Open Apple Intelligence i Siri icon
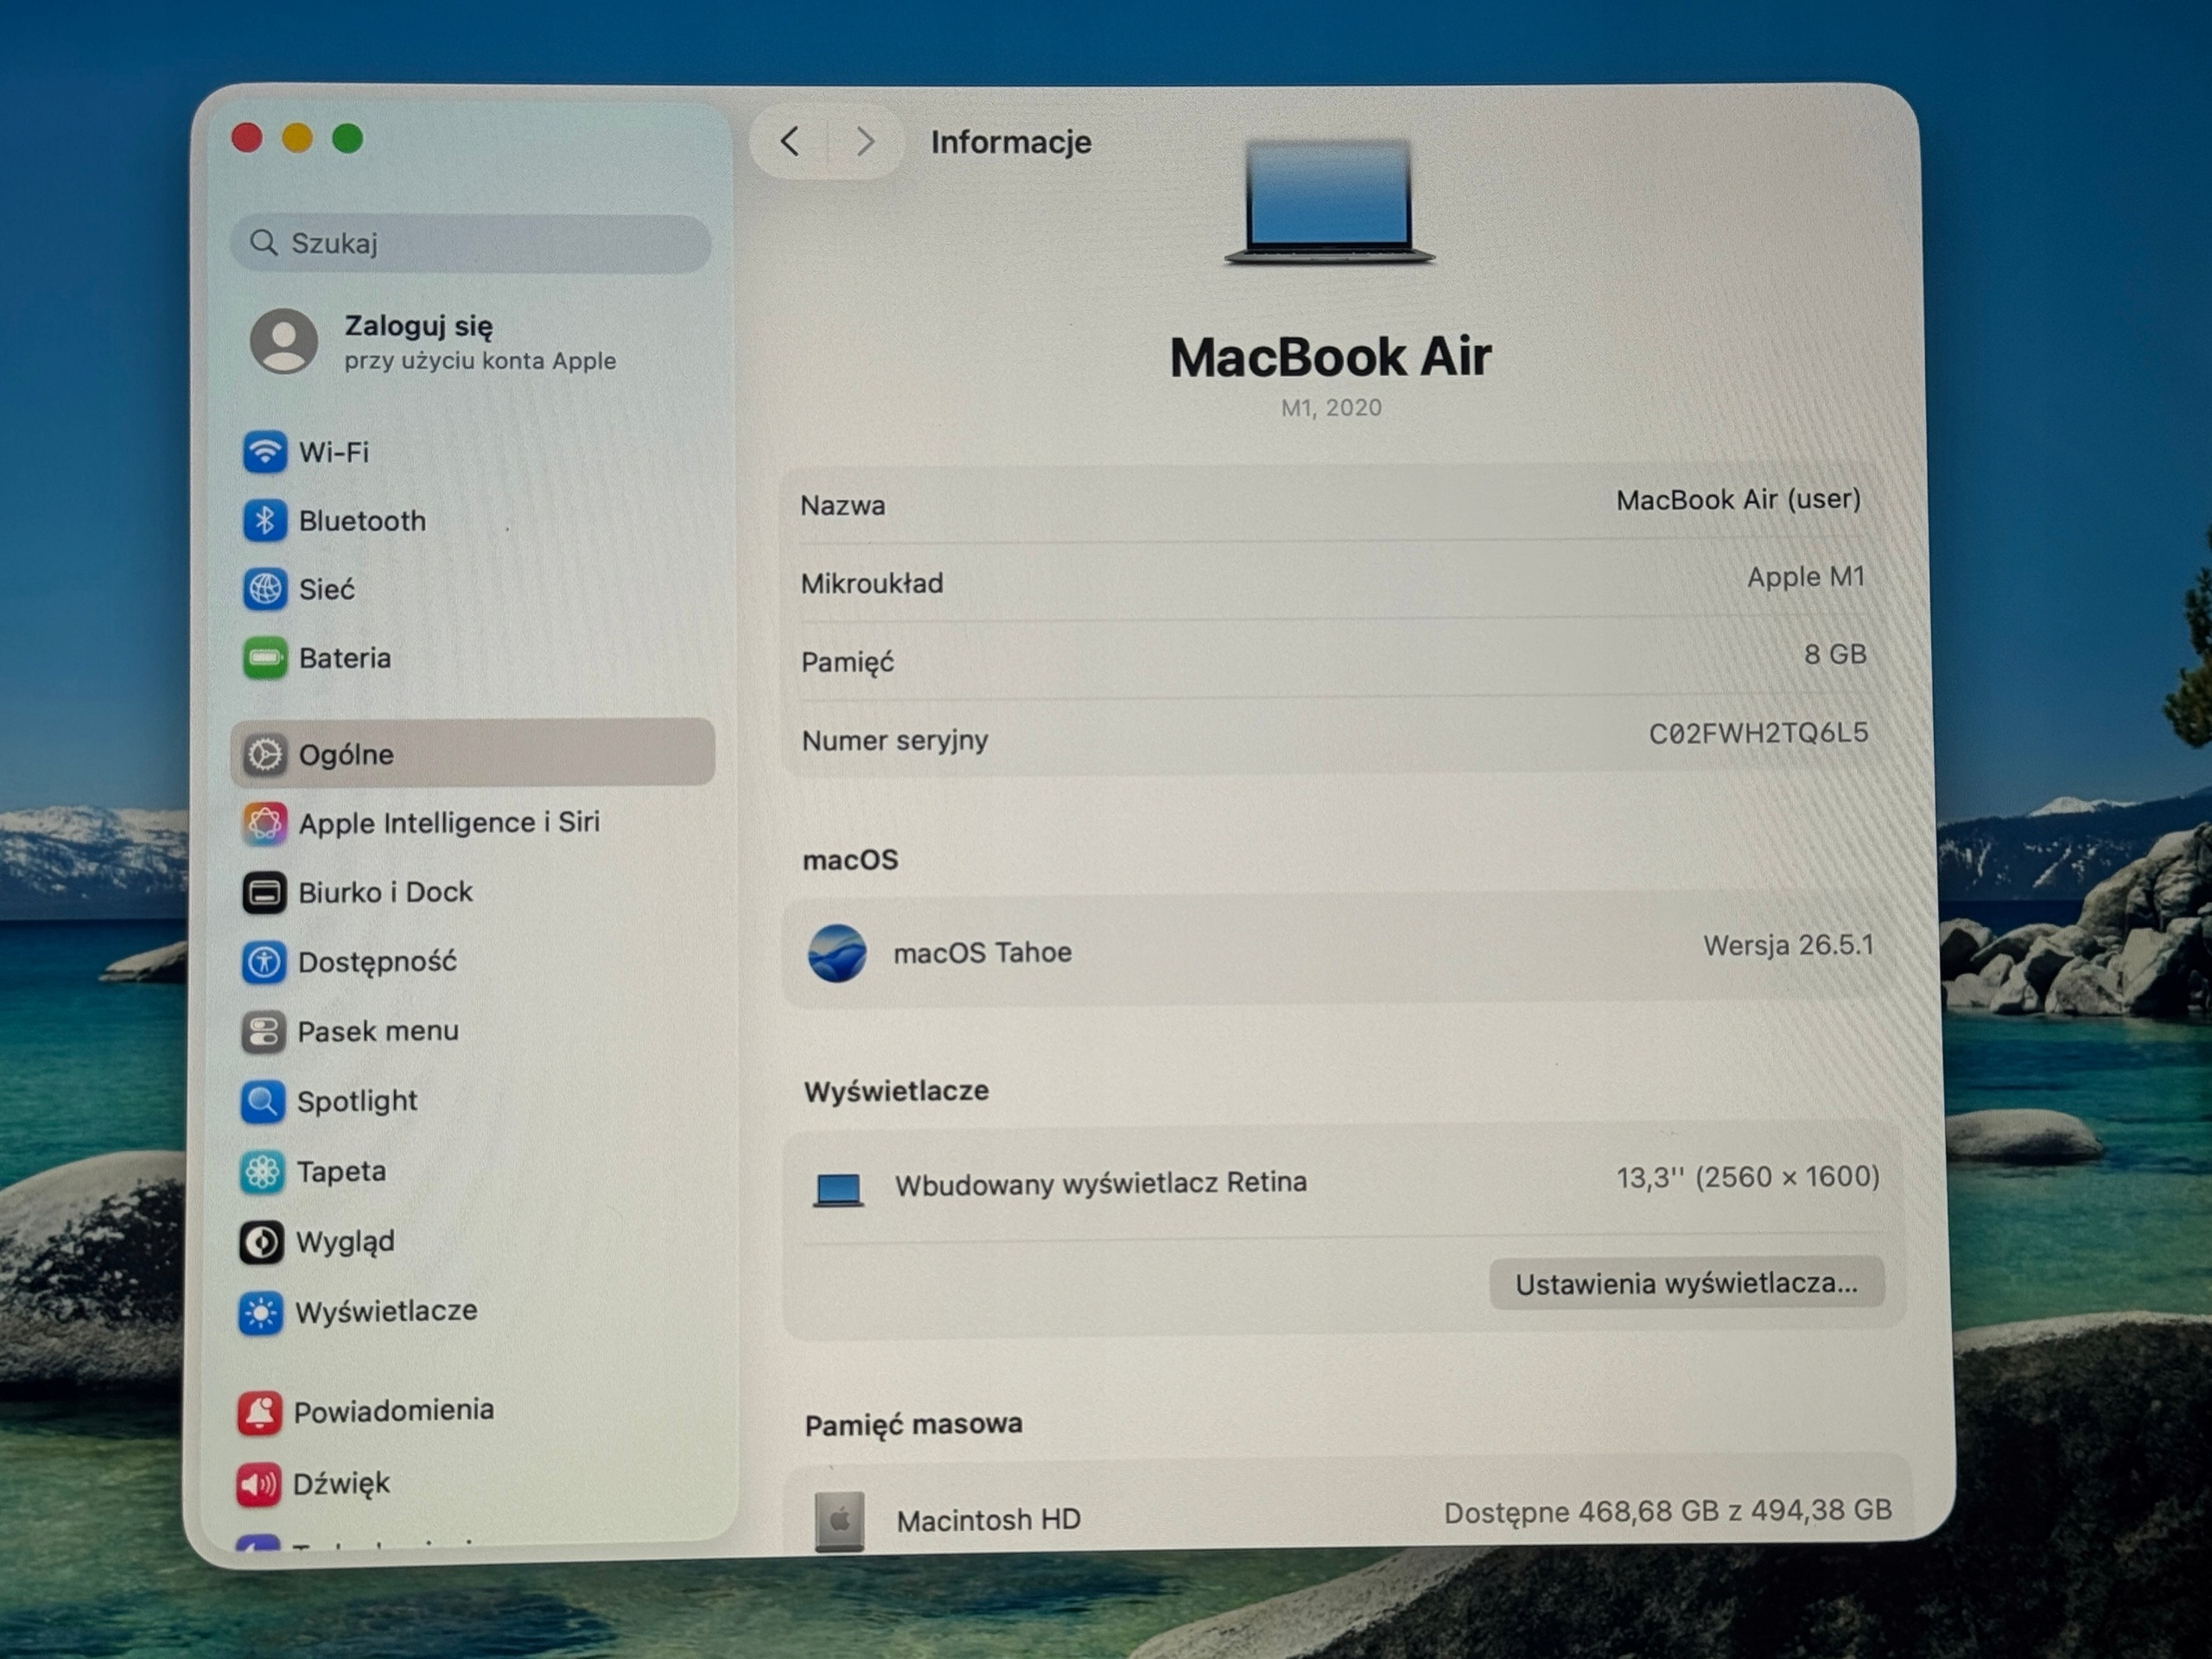 tap(265, 823)
